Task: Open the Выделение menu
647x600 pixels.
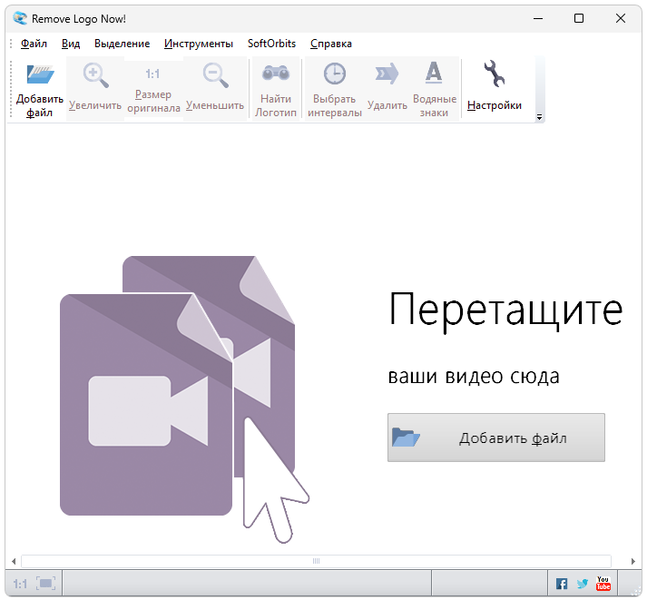Action: 122,43
